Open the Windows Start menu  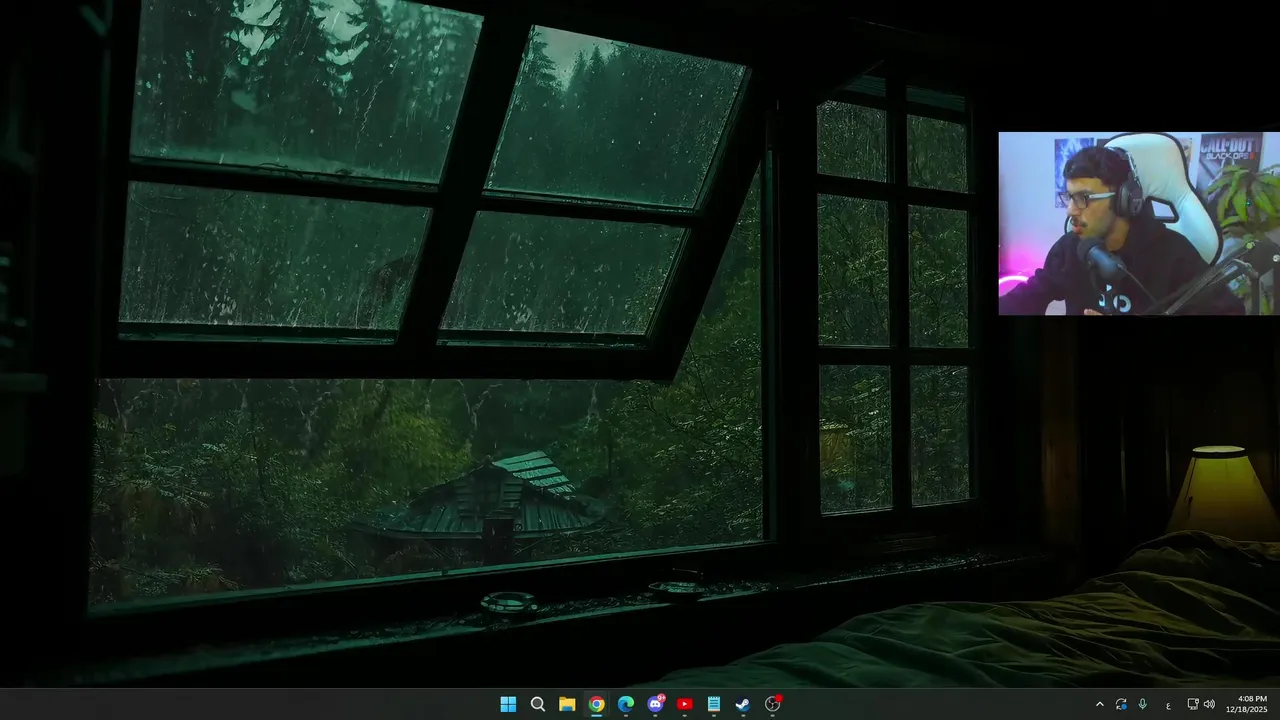click(x=508, y=704)
